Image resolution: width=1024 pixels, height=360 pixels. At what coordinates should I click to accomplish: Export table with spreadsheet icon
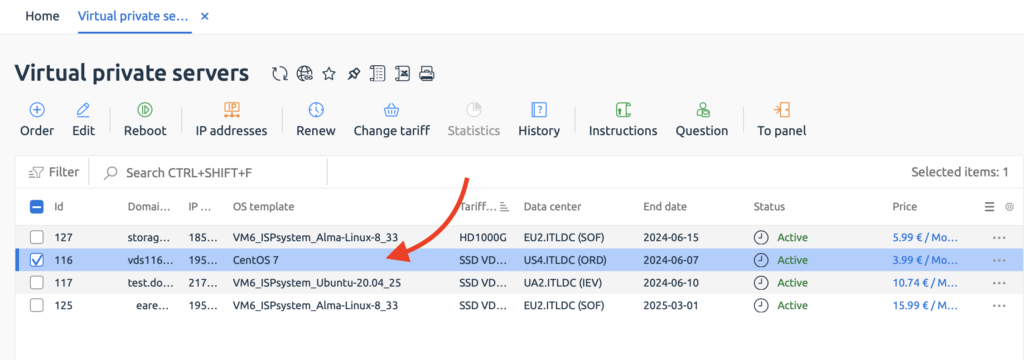click(402, 74)
